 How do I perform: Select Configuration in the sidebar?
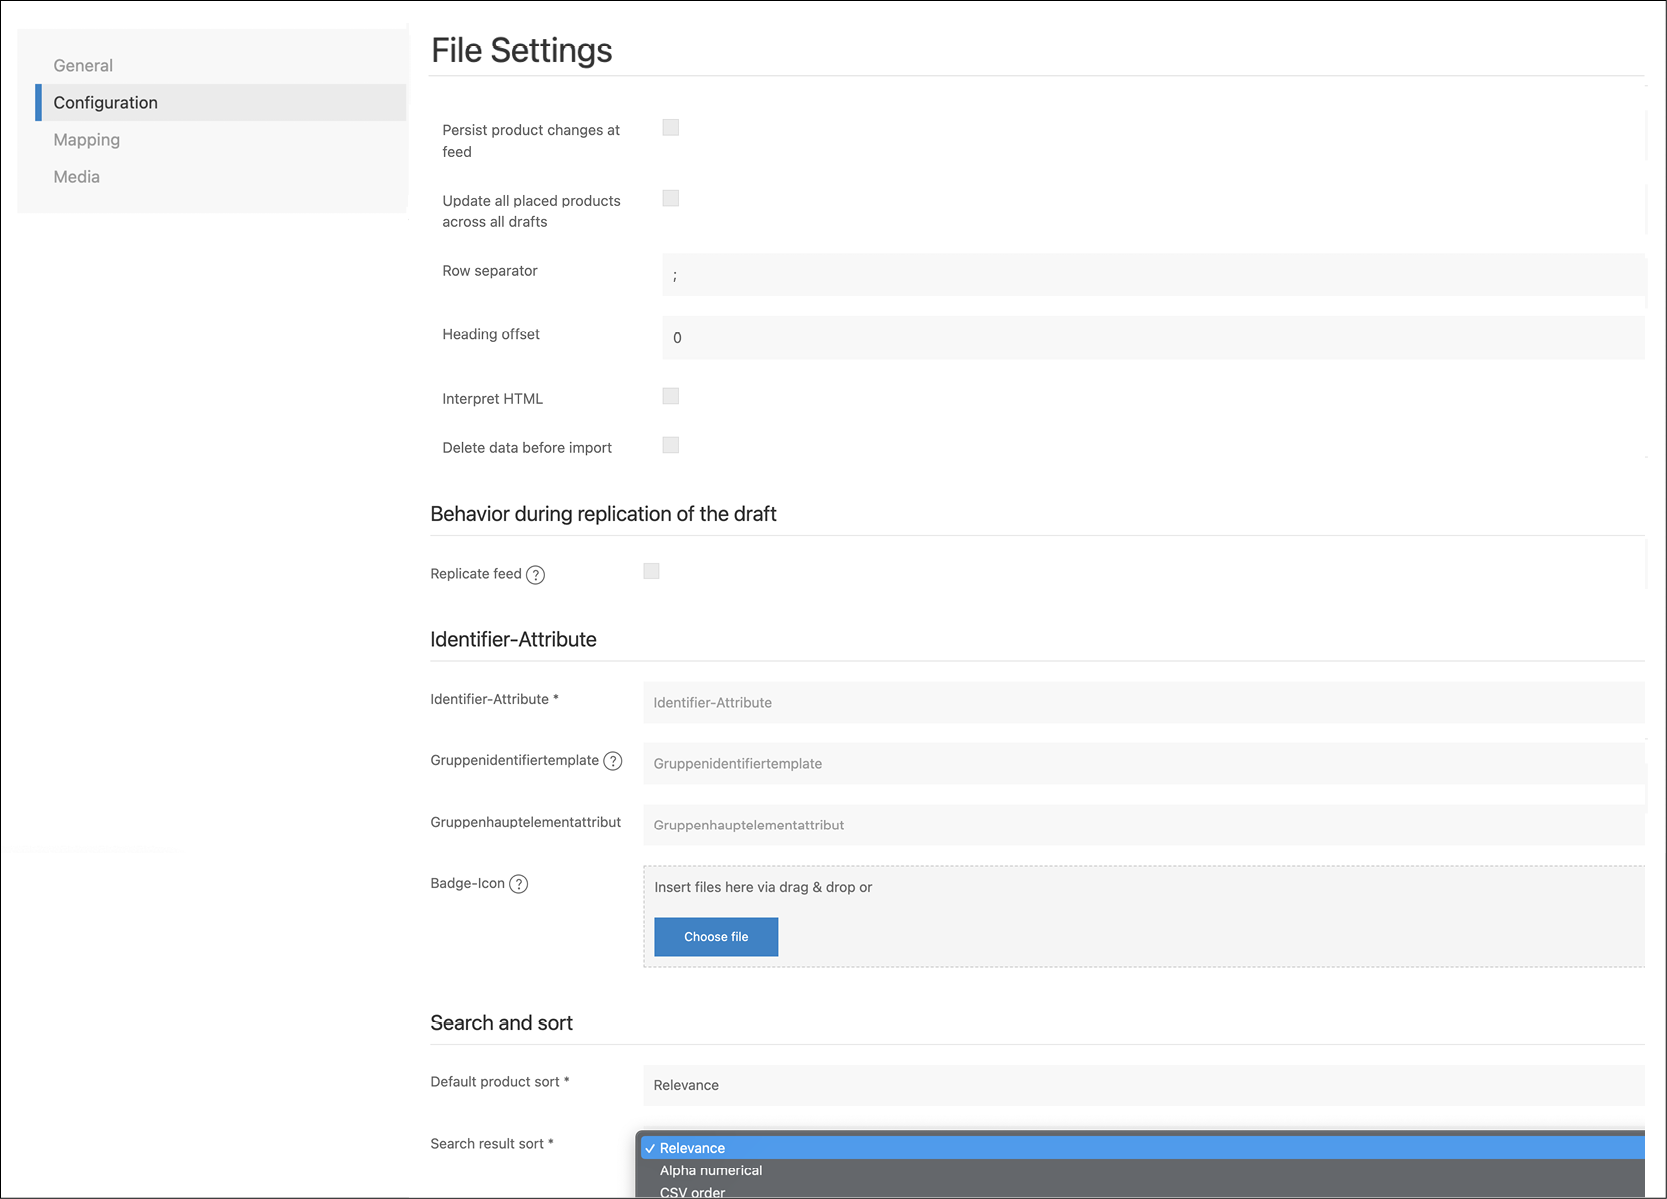click(106, 103)
